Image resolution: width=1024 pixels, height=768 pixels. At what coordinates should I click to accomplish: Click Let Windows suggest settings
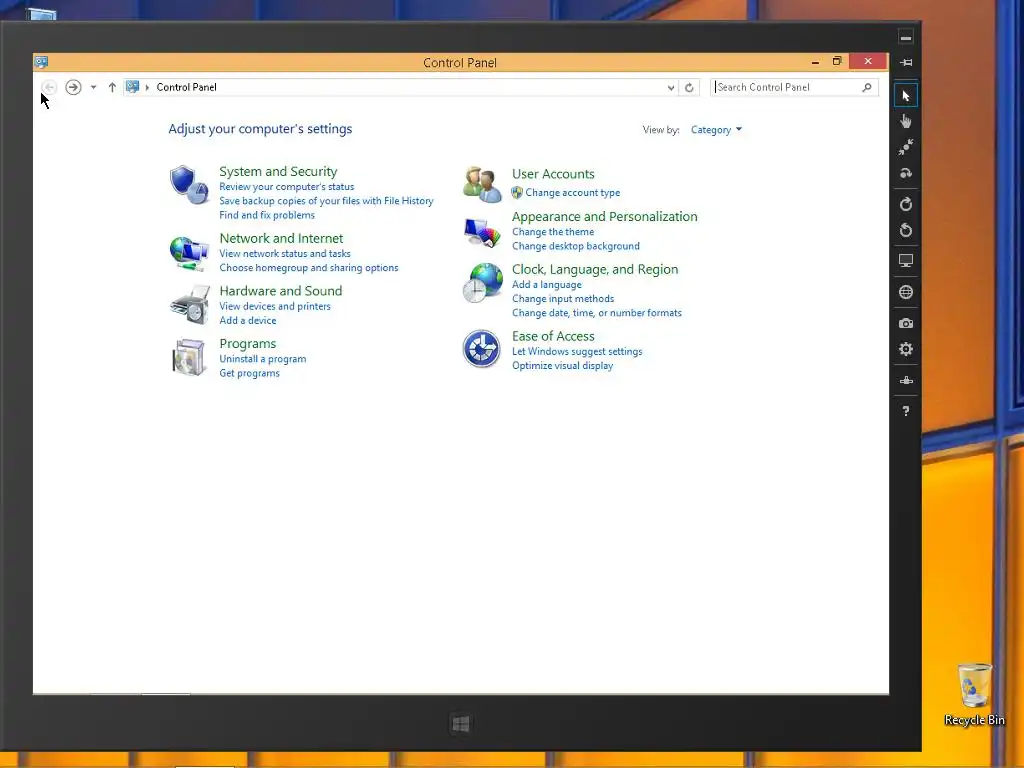tap(577, 351)
